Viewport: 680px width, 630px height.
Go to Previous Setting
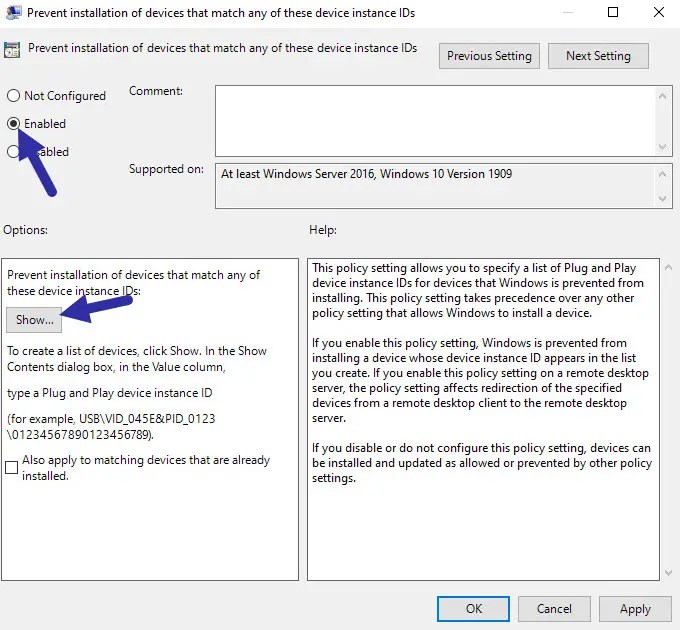click(489, 56)
